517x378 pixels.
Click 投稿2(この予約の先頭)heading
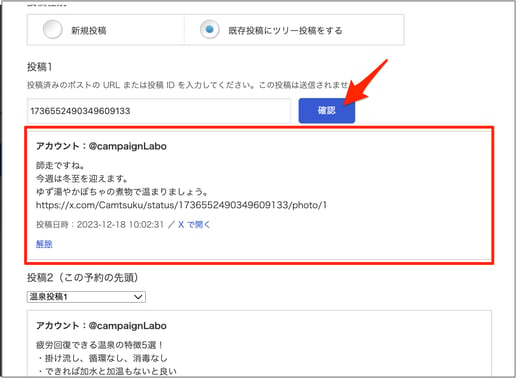(82, 277)
